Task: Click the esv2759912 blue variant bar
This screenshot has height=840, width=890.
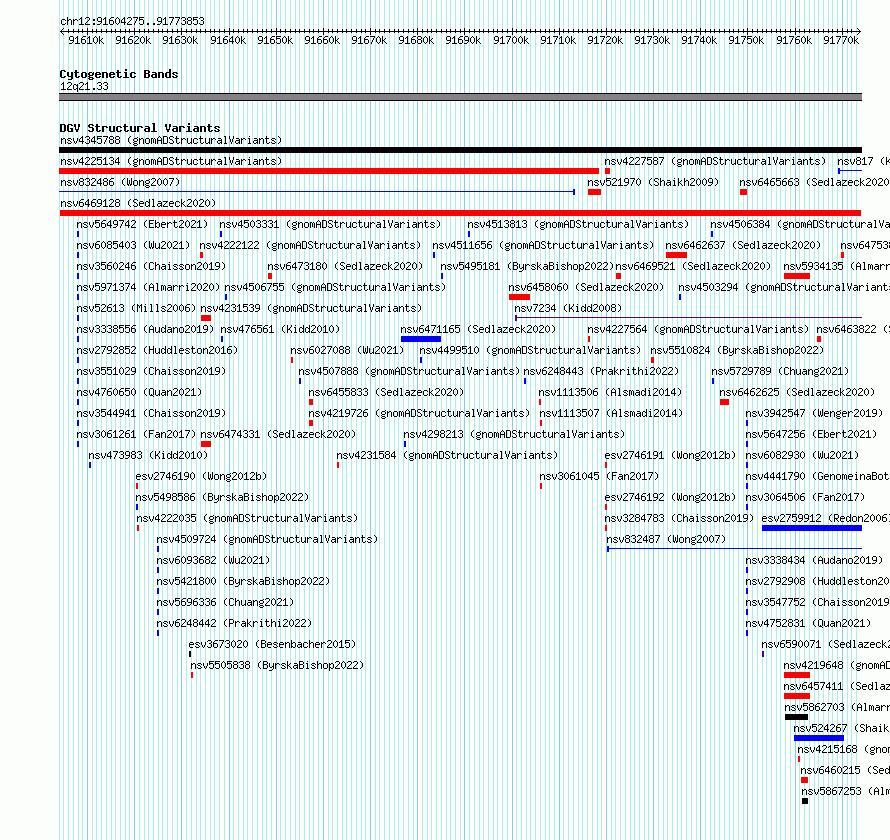Action: click(812, 528)
